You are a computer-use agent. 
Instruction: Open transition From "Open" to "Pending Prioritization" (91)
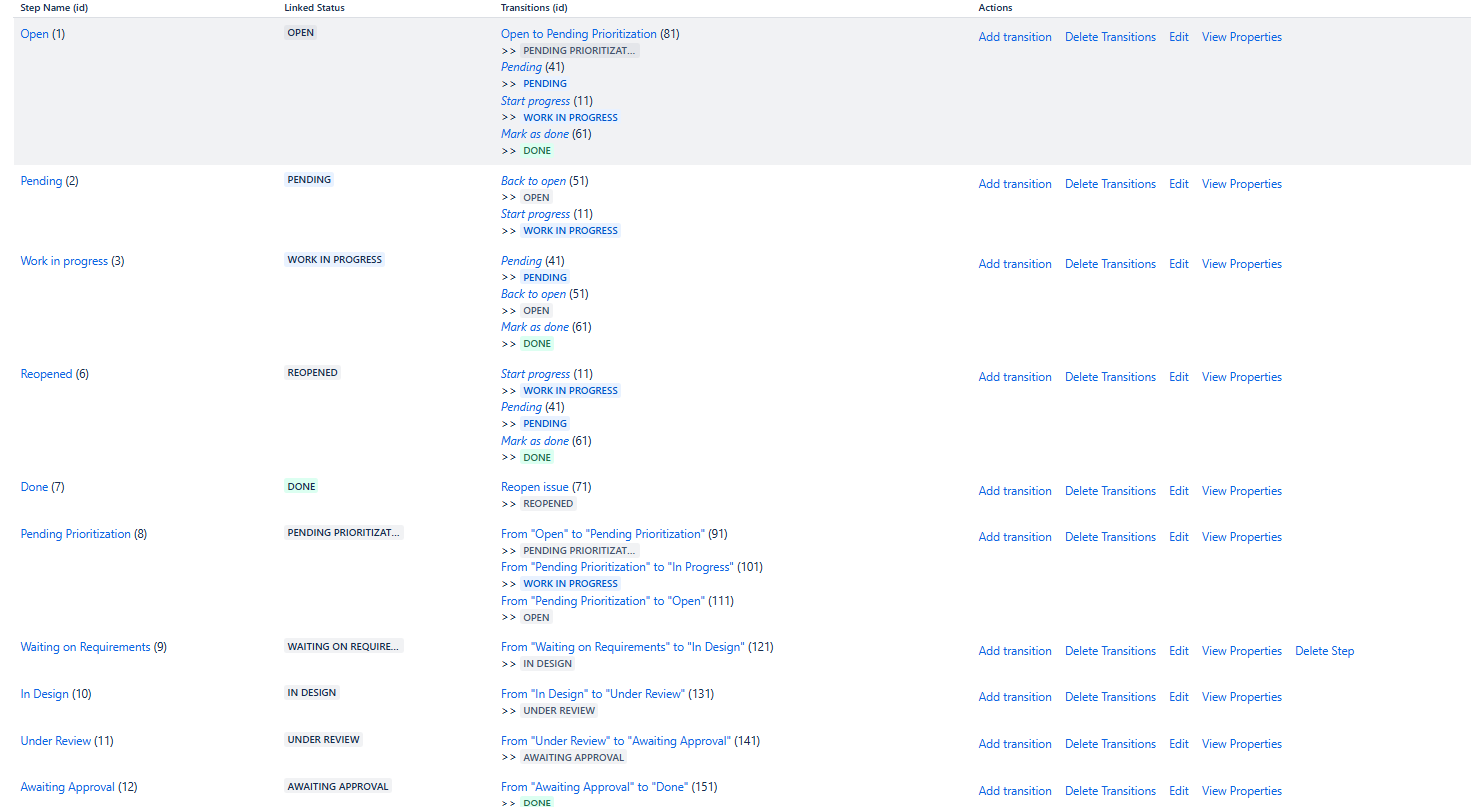603,534
